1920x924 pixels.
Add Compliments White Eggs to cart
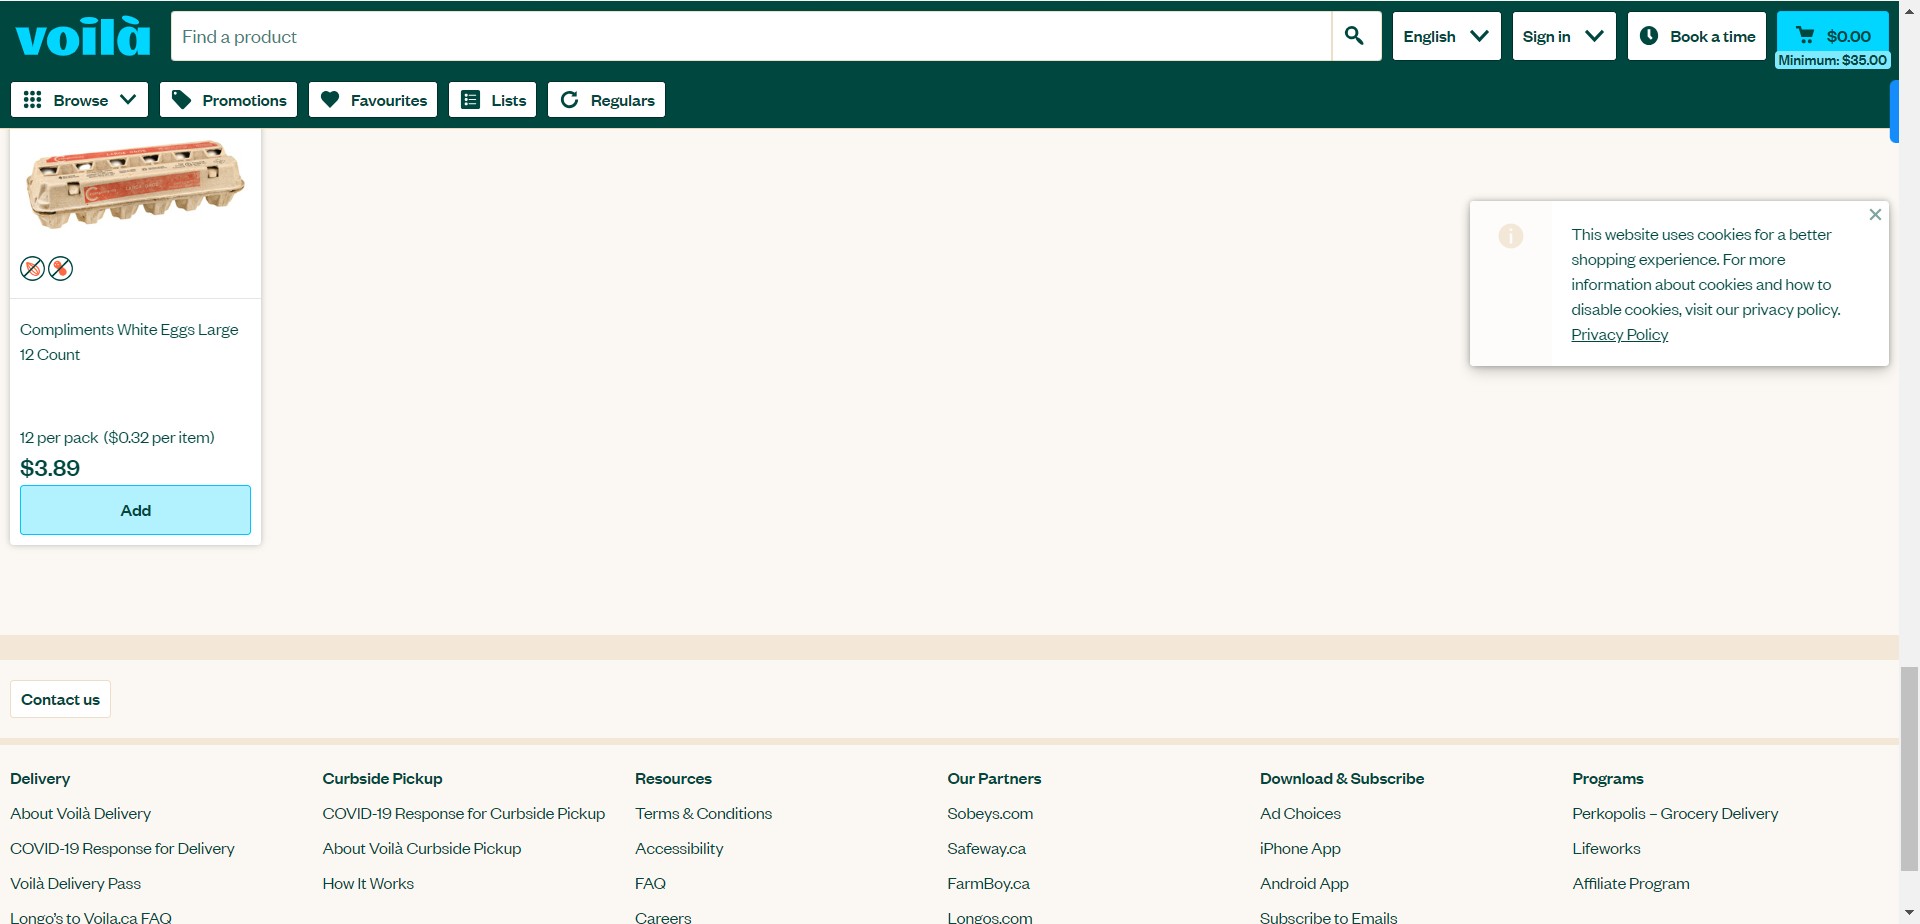[x=135, y=510]
